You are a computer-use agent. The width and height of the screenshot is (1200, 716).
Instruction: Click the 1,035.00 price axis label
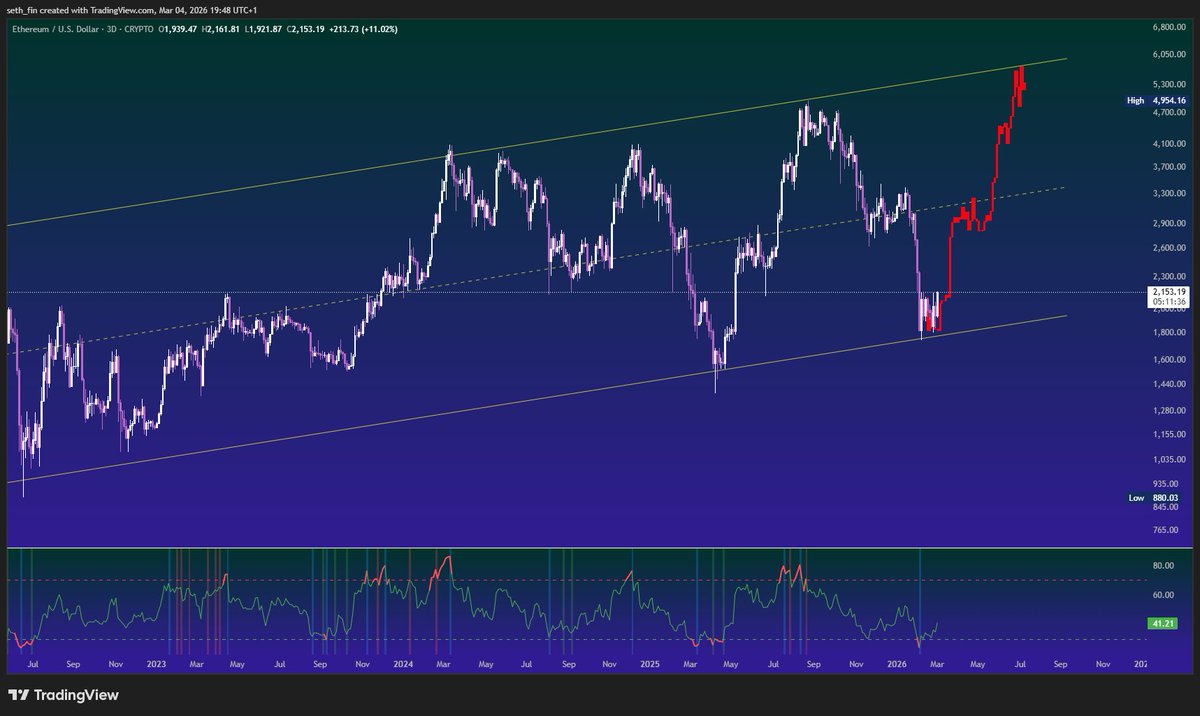coord(1168,459)
